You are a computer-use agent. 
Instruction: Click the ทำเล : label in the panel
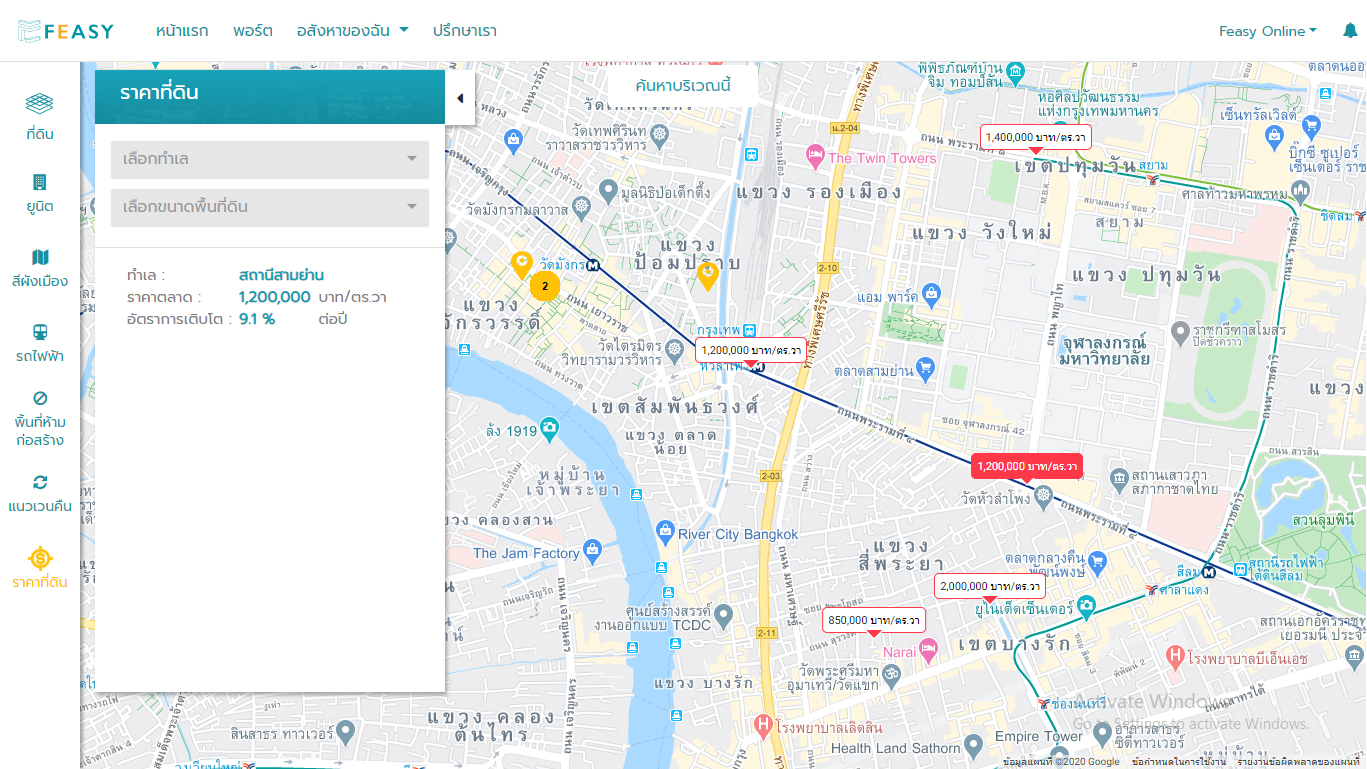coord(146,275)
